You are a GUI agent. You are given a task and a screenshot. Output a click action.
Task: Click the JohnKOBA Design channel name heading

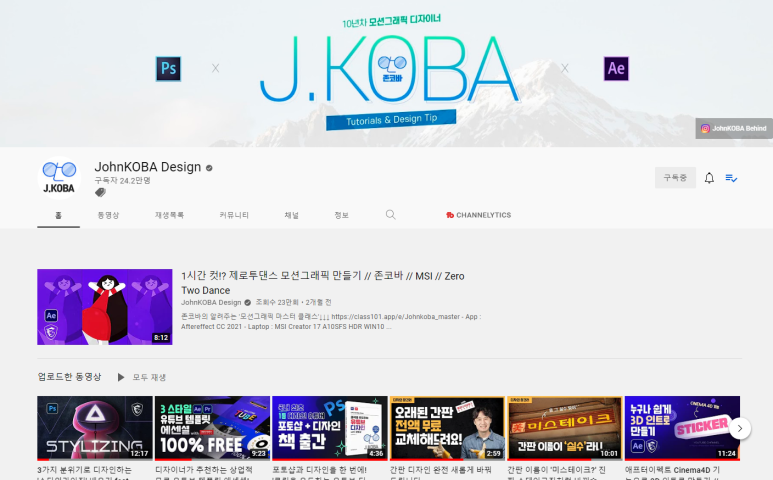(148, 167)
